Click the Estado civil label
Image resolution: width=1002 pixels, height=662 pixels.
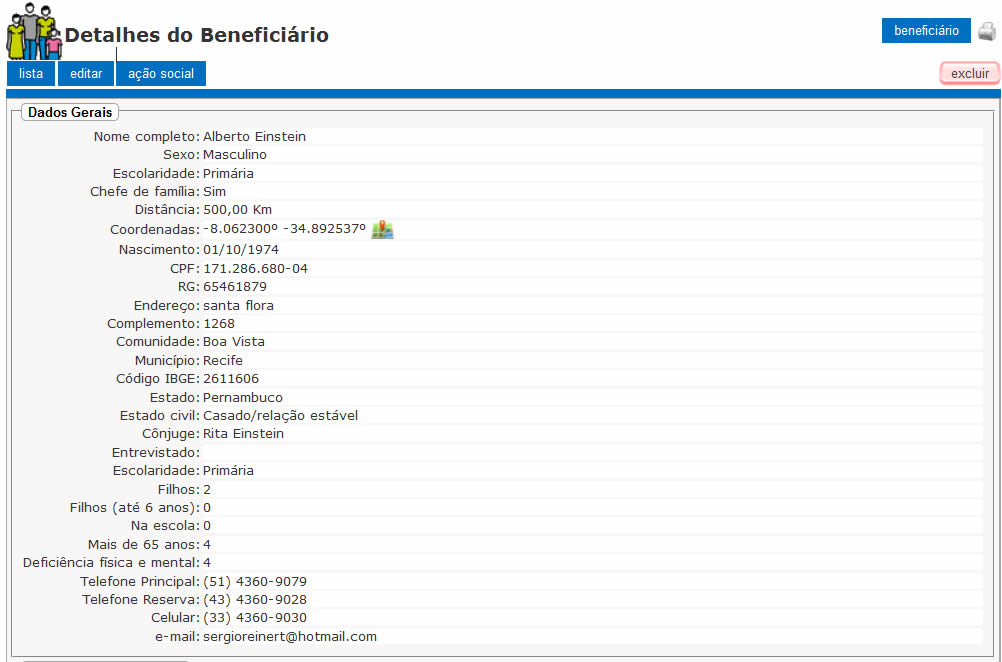[x=160, y=415]
